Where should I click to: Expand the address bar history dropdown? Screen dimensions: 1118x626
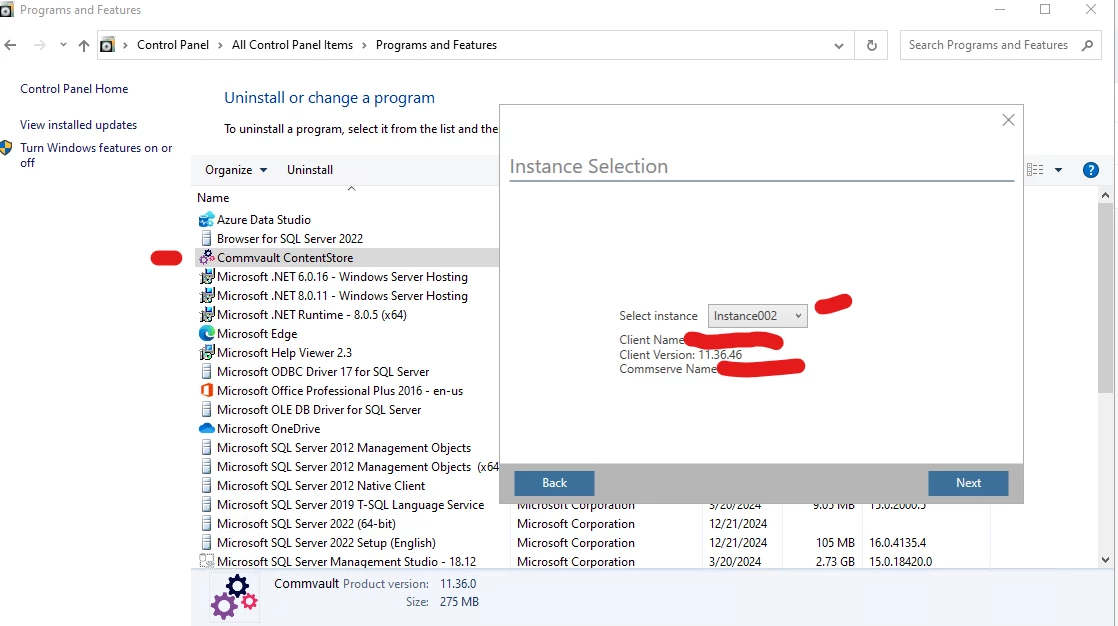pyautogui.click(x=838, y=45)
